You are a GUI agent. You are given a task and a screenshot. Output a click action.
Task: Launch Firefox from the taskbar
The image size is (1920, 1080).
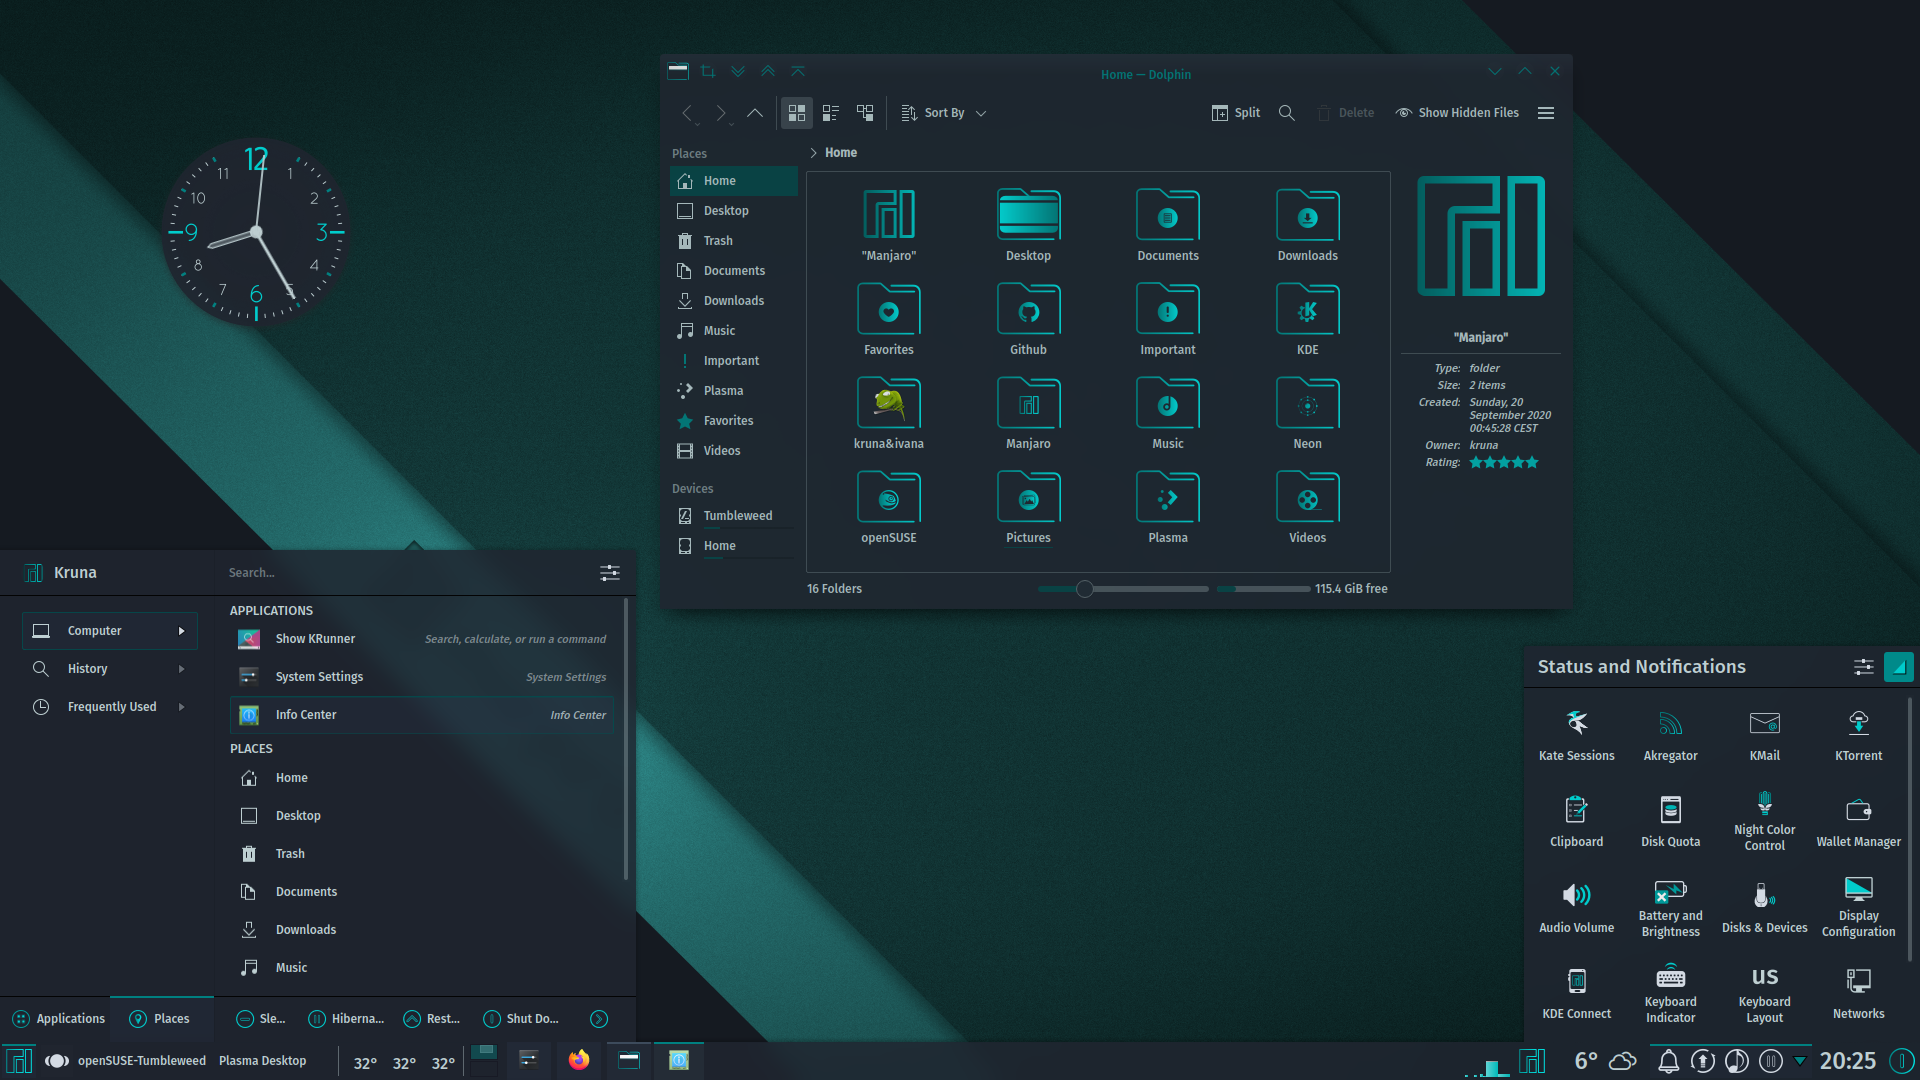coord(579,1060)
